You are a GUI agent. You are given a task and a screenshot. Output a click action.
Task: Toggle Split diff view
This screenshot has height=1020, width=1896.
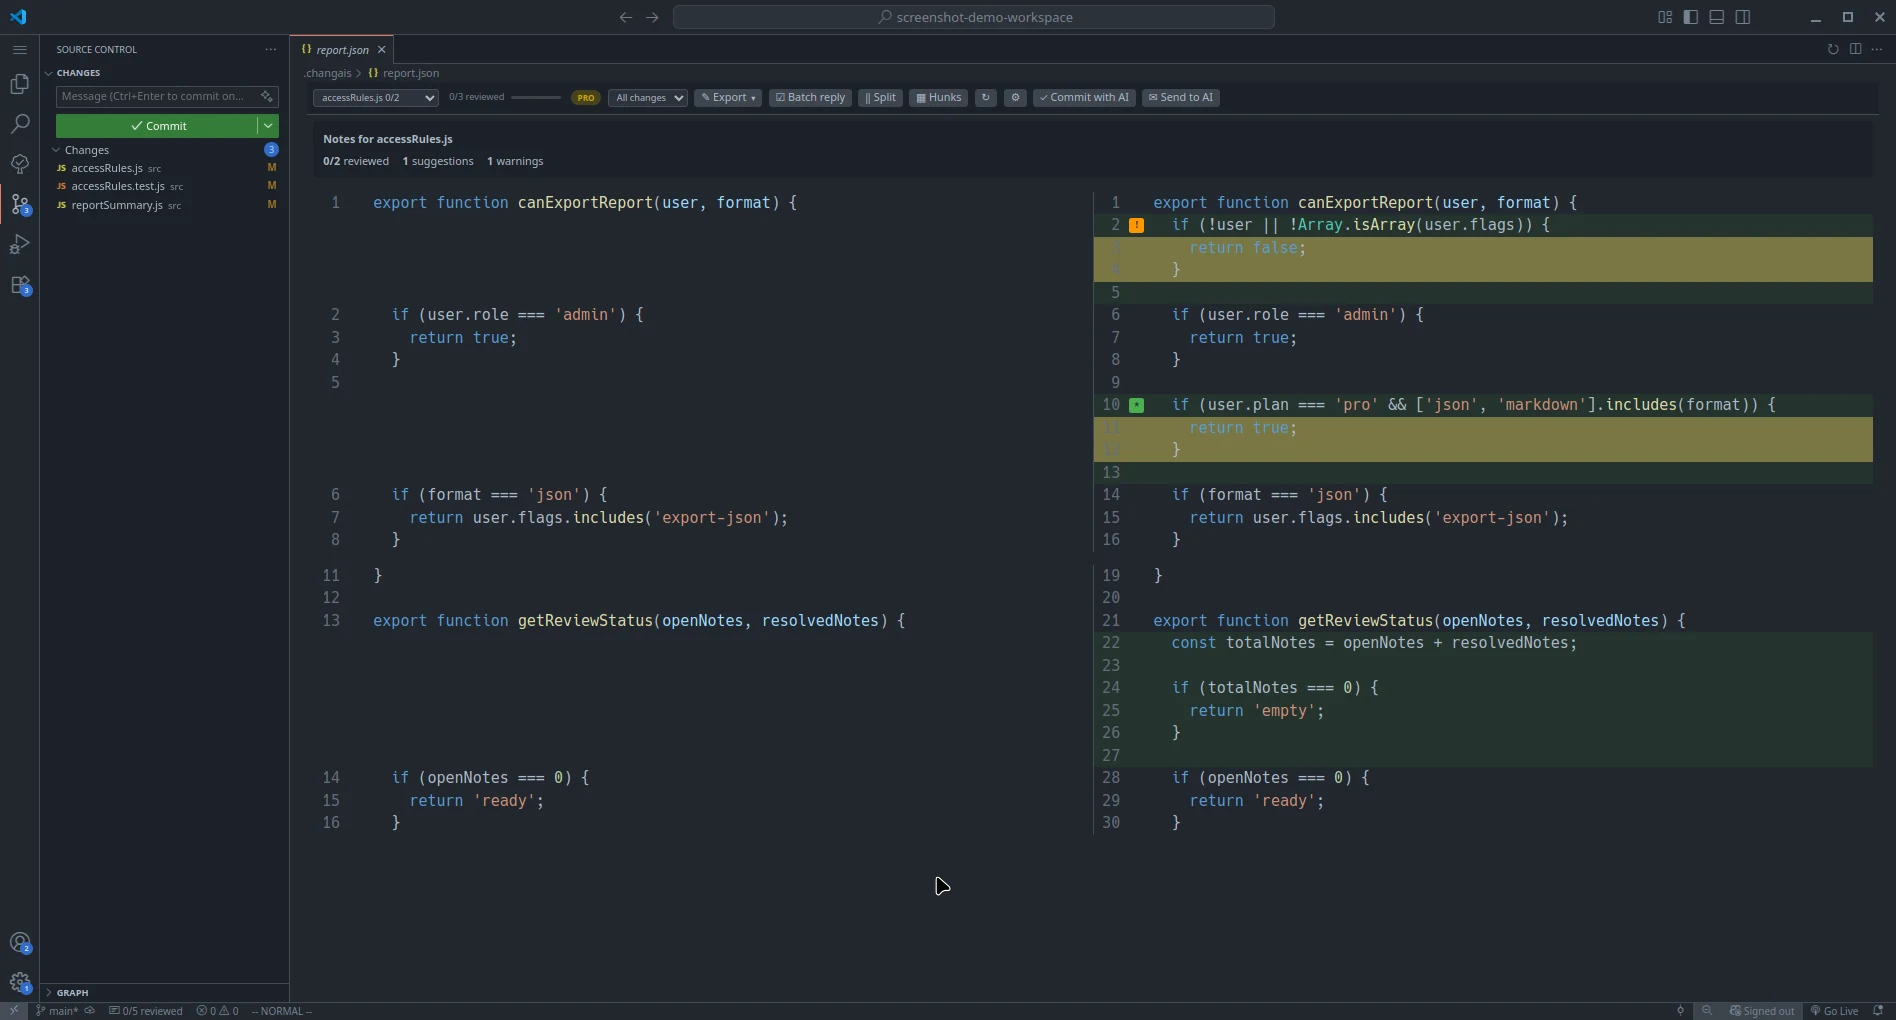click(880, 98)
